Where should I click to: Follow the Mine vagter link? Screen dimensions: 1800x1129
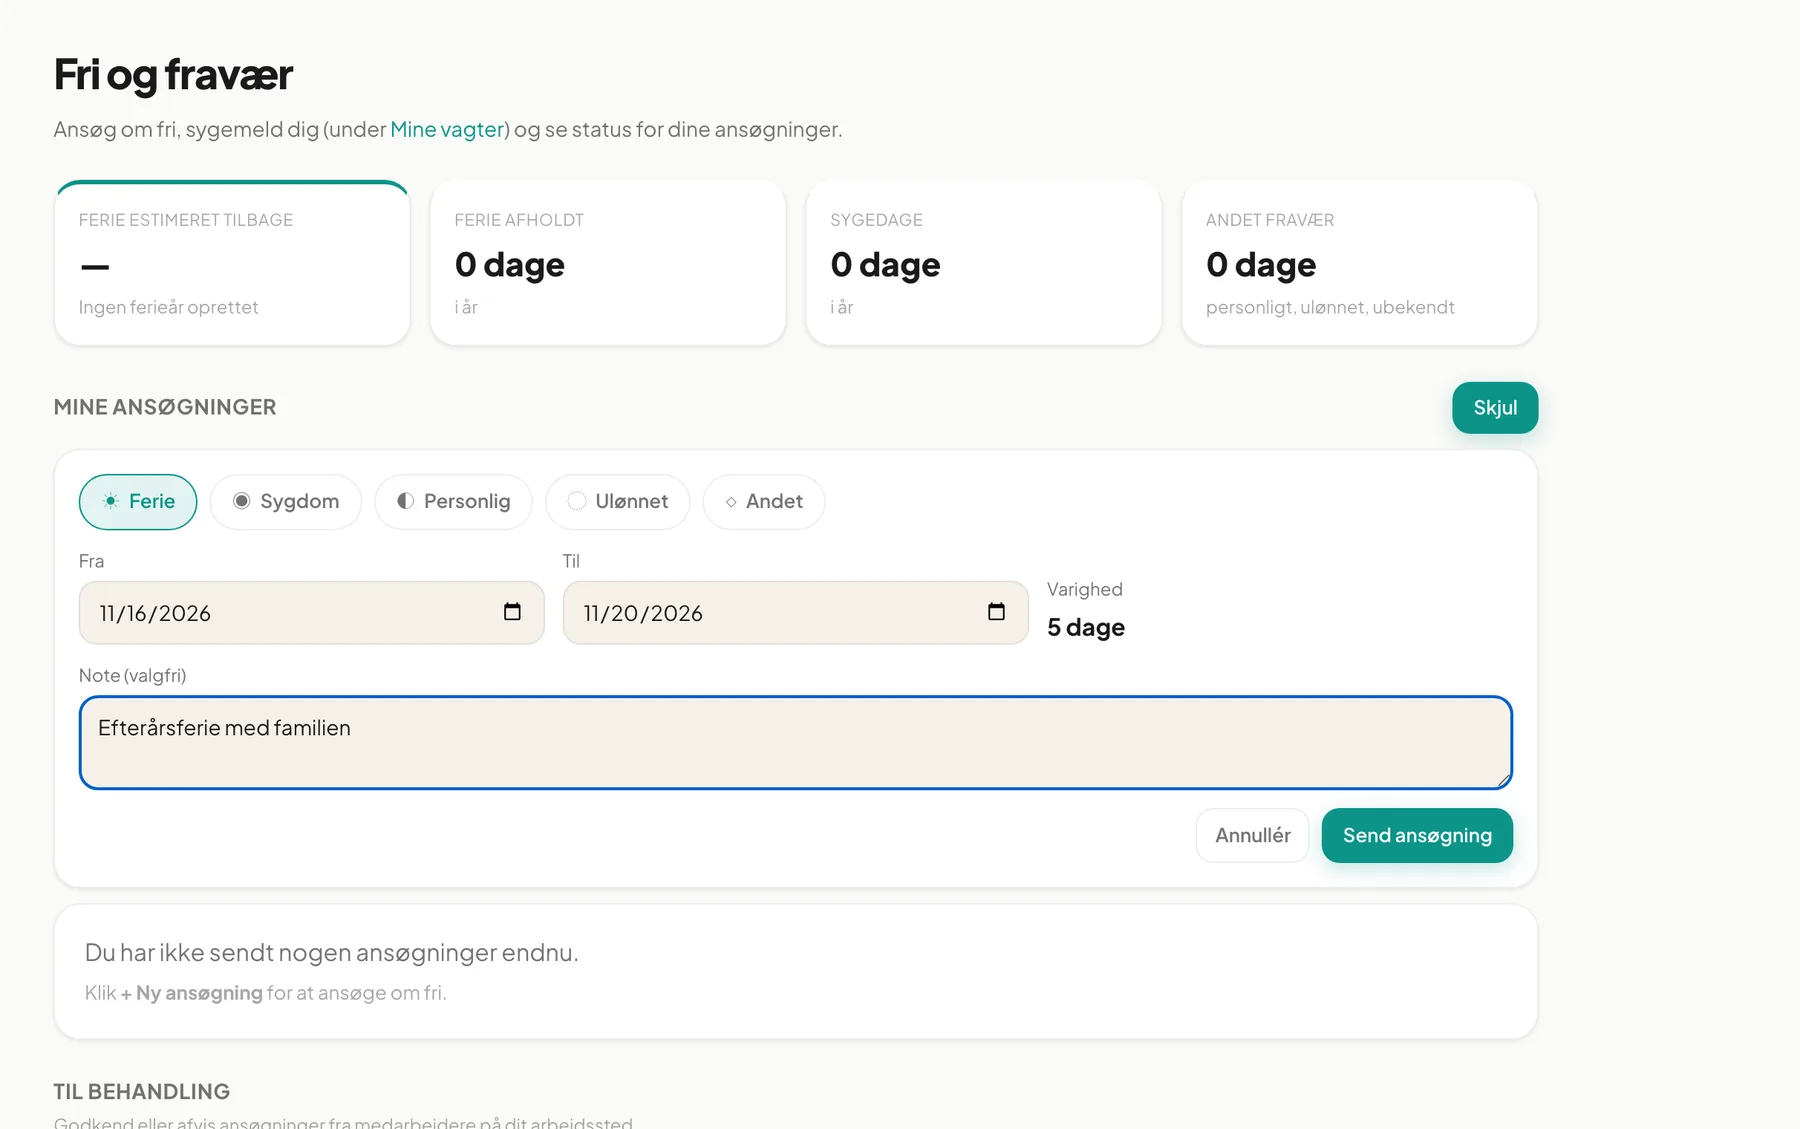tap(447, 129)
